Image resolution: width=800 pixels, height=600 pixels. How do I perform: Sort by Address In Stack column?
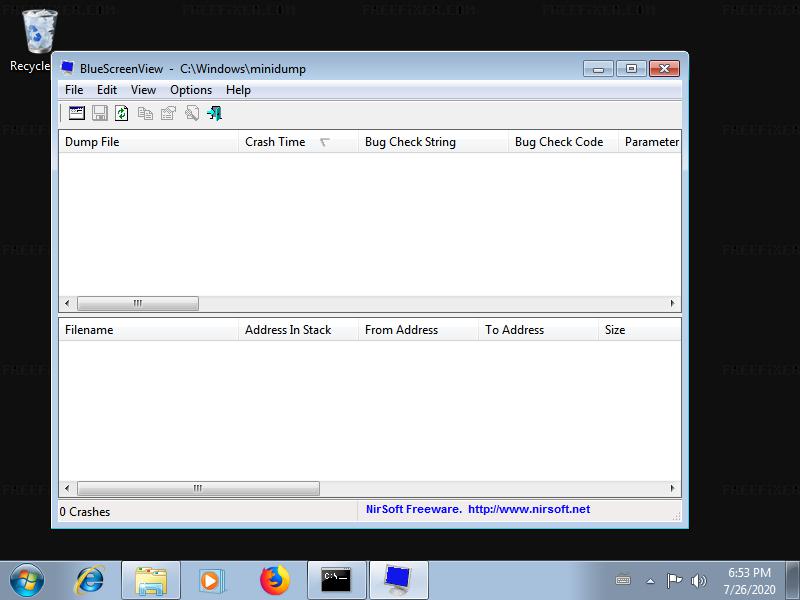(298, 330)
